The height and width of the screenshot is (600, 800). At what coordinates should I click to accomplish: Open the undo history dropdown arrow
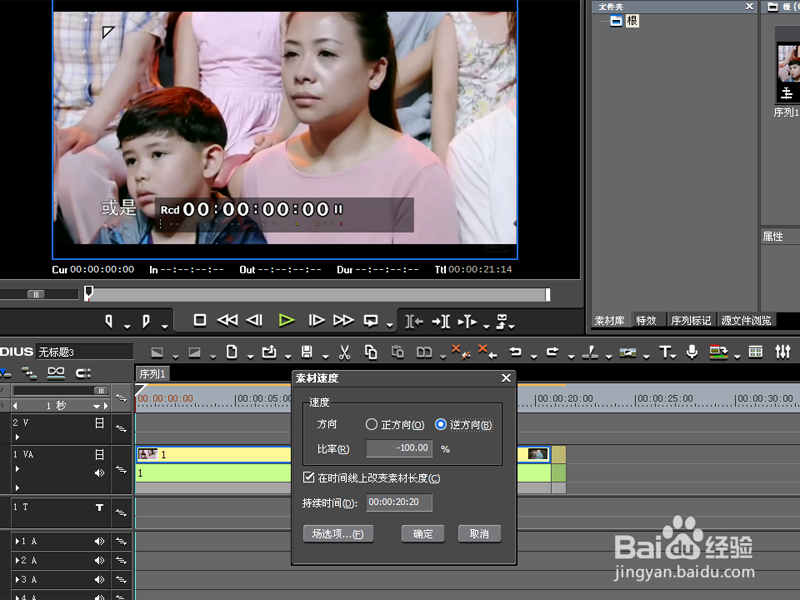pos(534,356)
